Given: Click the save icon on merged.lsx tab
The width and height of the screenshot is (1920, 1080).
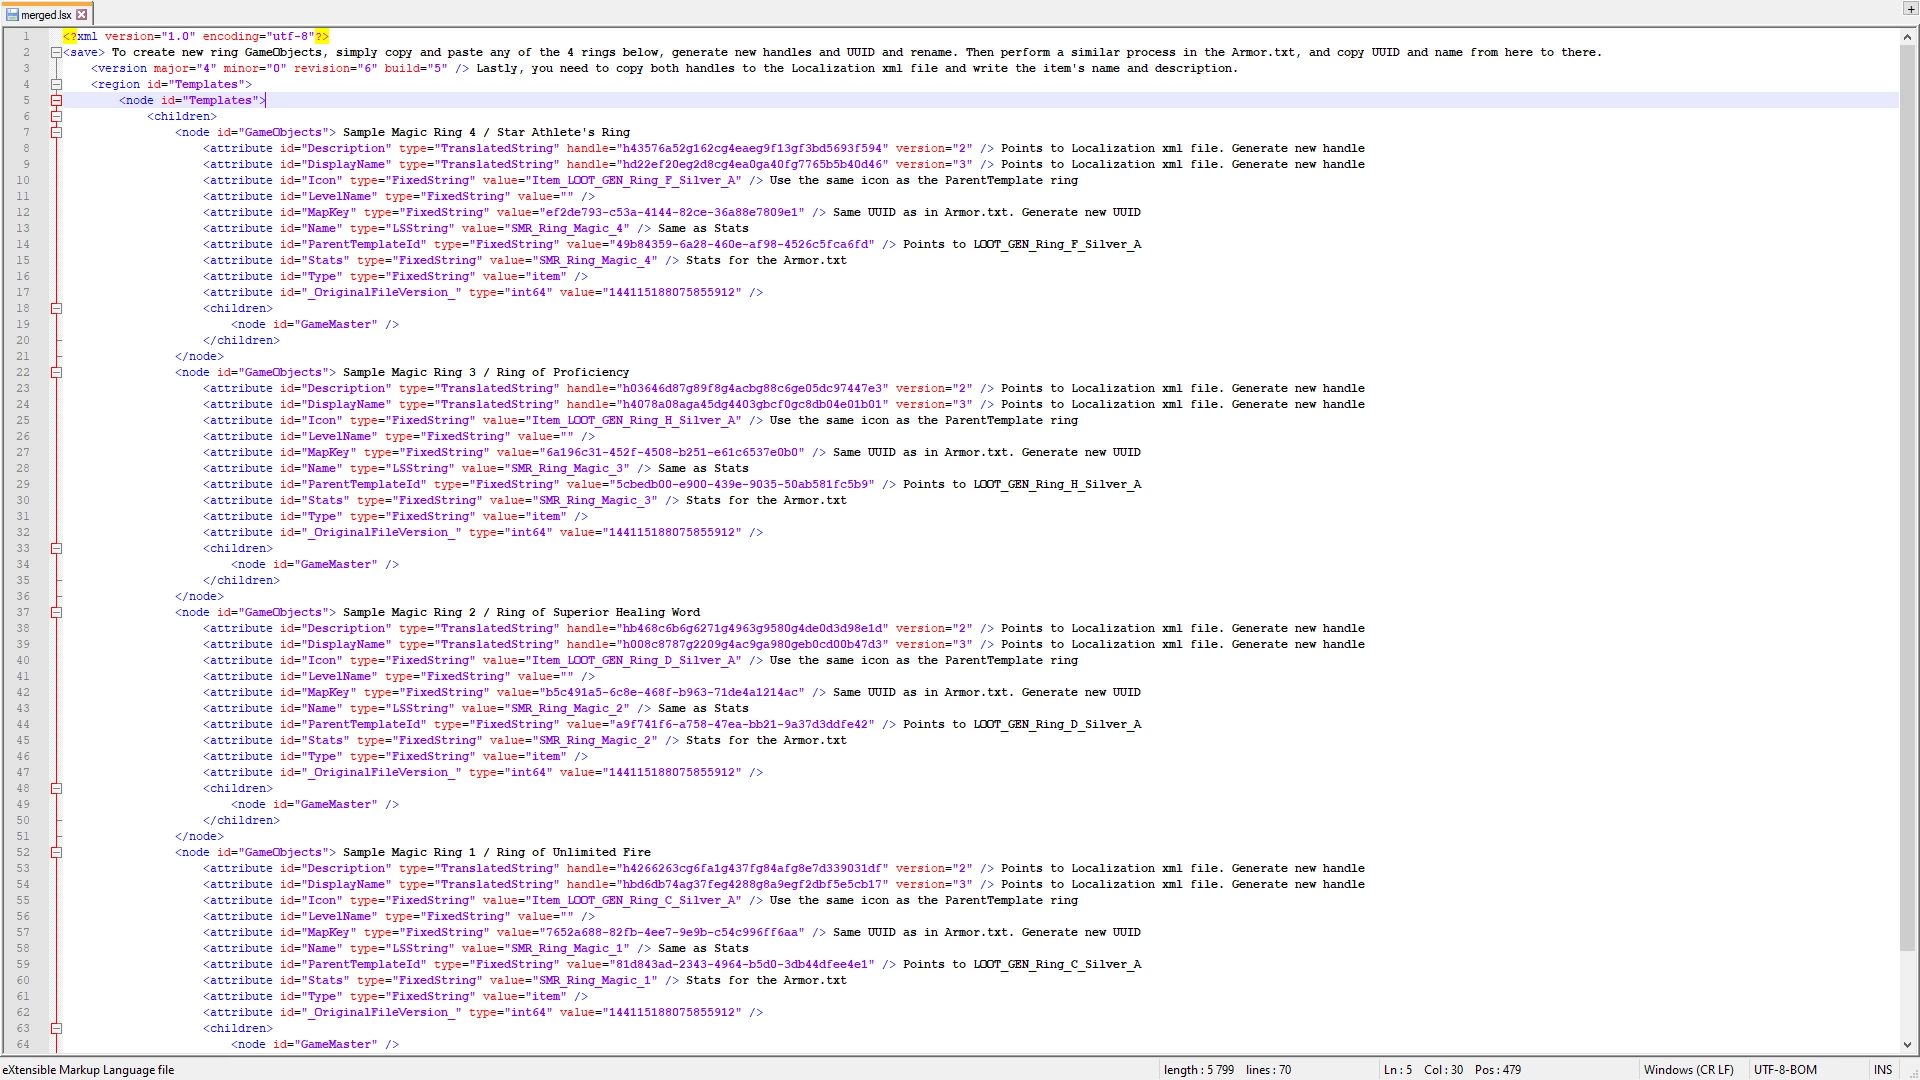Looking at the screenshot, I should [12, 15].
